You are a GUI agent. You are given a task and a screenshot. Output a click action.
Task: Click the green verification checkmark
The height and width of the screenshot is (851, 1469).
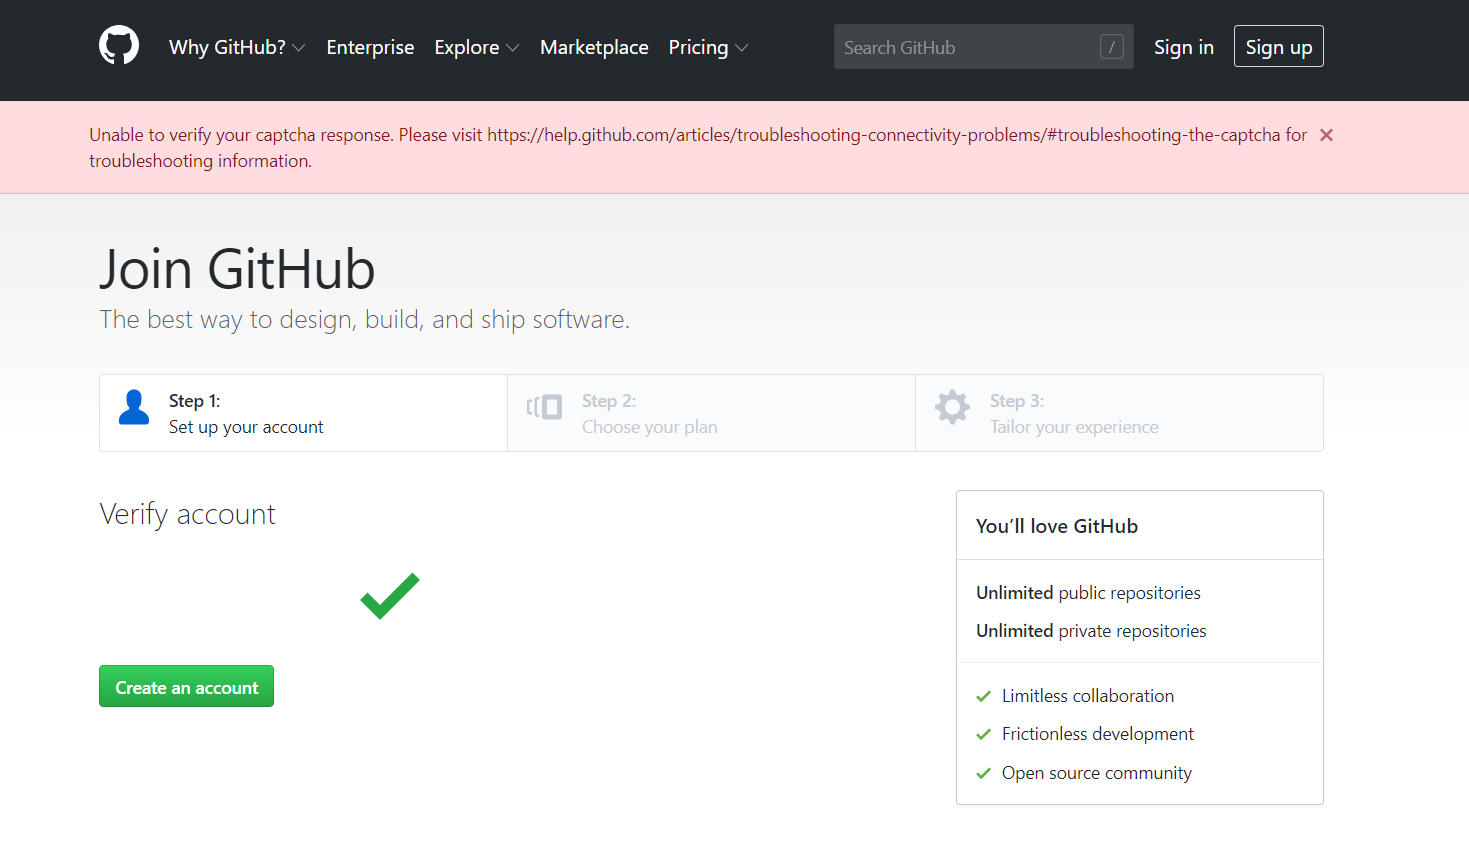coord(389,596)
